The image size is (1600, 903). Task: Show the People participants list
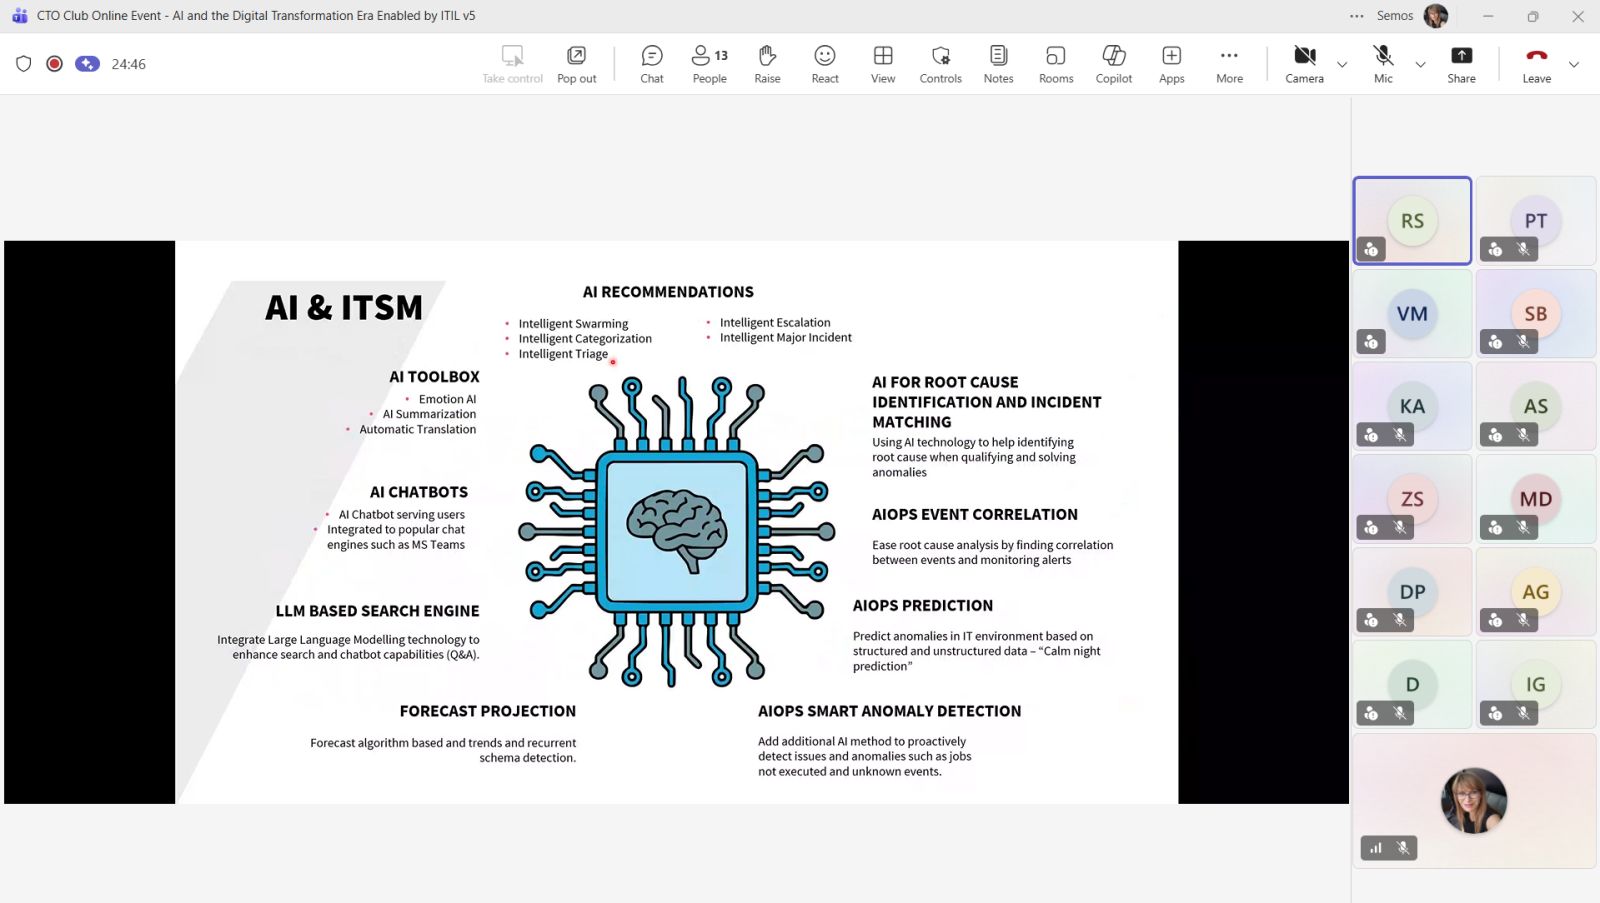709,64
